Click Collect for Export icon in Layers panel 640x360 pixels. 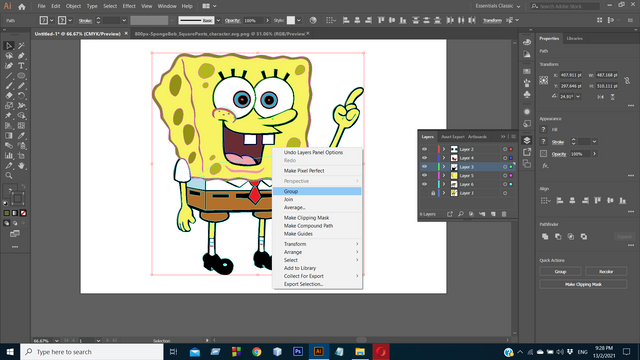pos(449,214)
